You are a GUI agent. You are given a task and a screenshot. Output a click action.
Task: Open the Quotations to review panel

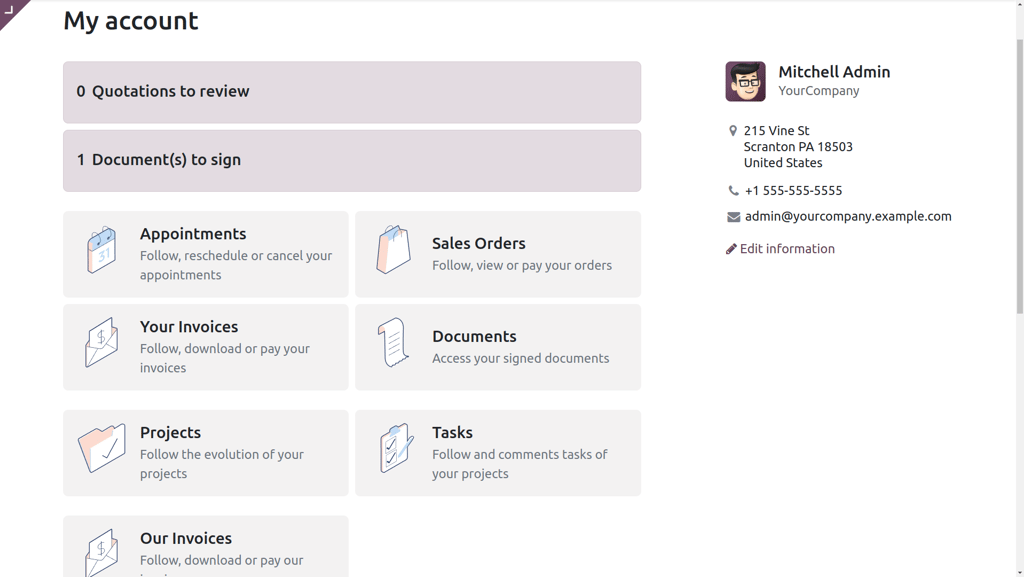point(352,92)
